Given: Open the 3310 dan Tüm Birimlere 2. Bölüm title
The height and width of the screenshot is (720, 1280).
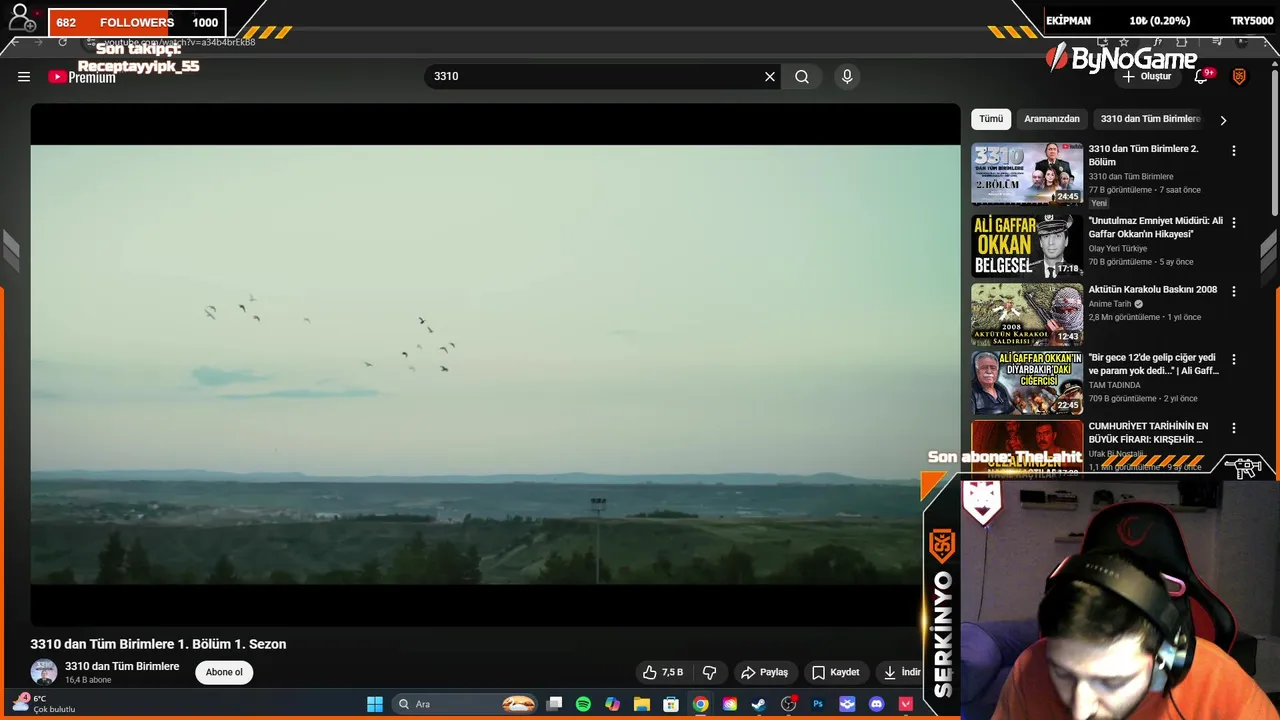Looking at the screenshot, I should click(1143, 155).
